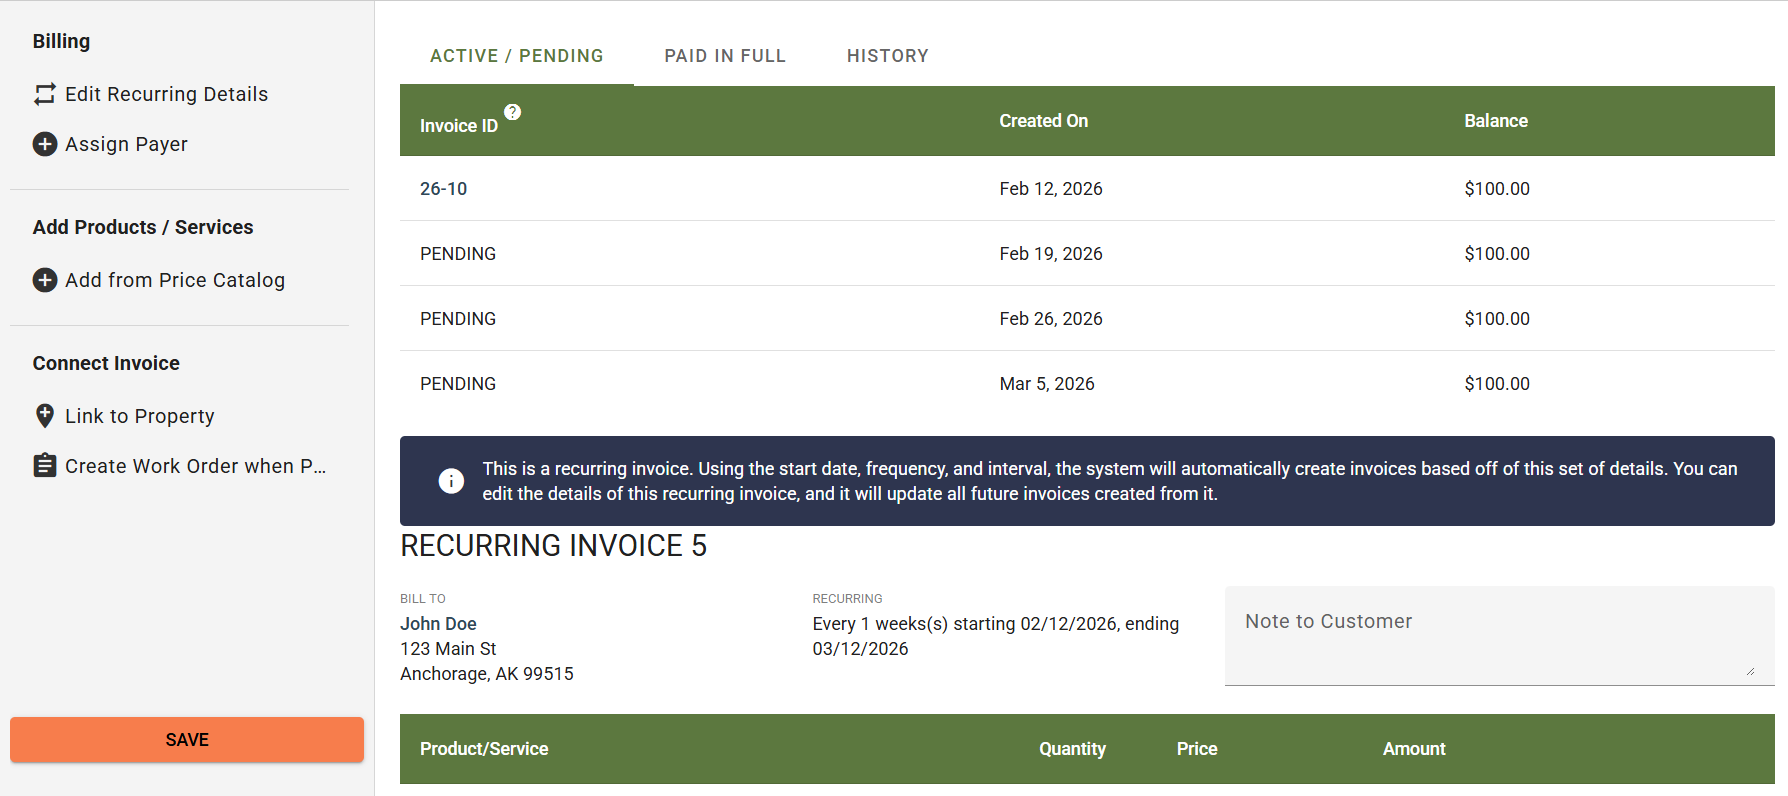
Task: Click the Product/Service column header
Action: pyautogui.click(x=484, y=749)
